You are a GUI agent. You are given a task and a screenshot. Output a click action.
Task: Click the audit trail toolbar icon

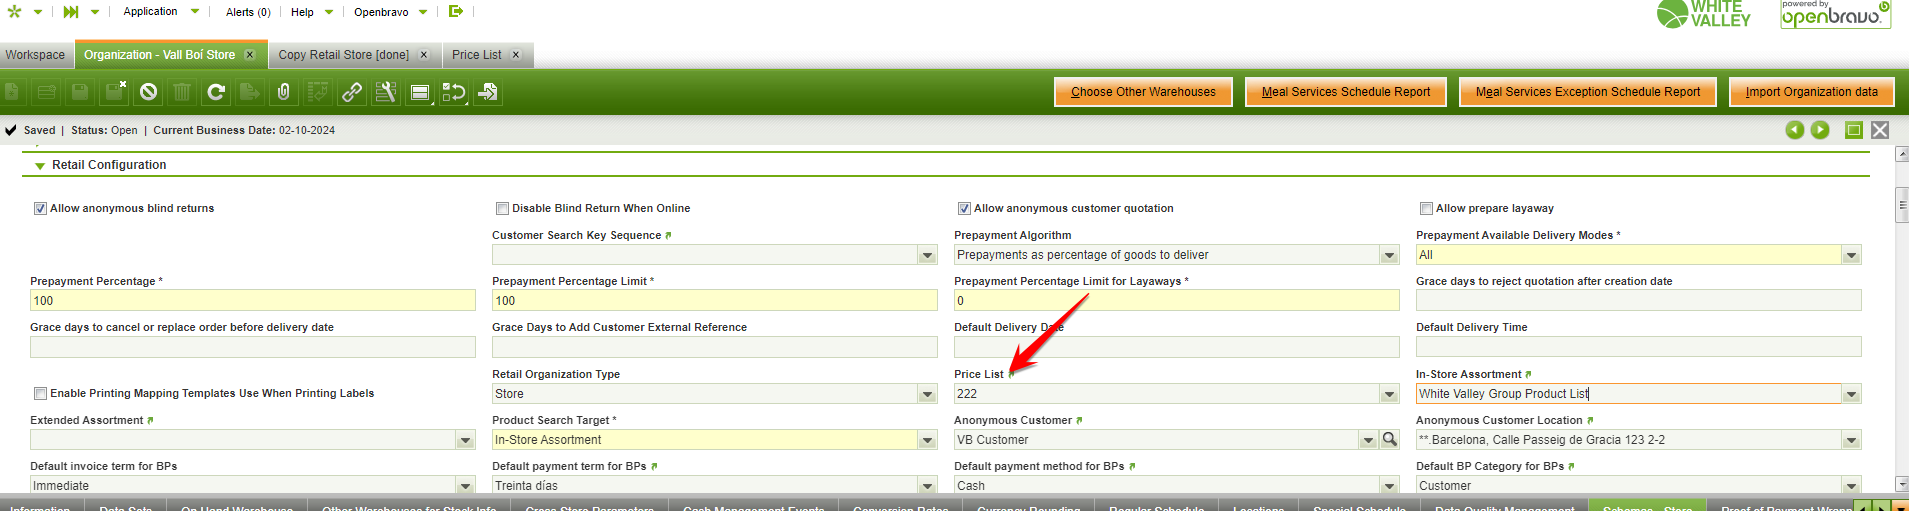(318, 92)
